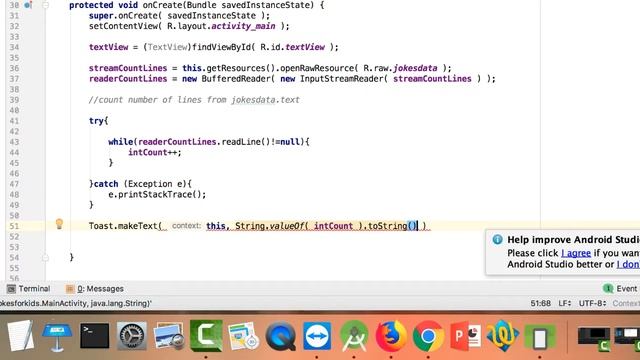Open TextEdit from the dock
The width and height of the screenshot is (640, 360).
click(x=20, y=336)
